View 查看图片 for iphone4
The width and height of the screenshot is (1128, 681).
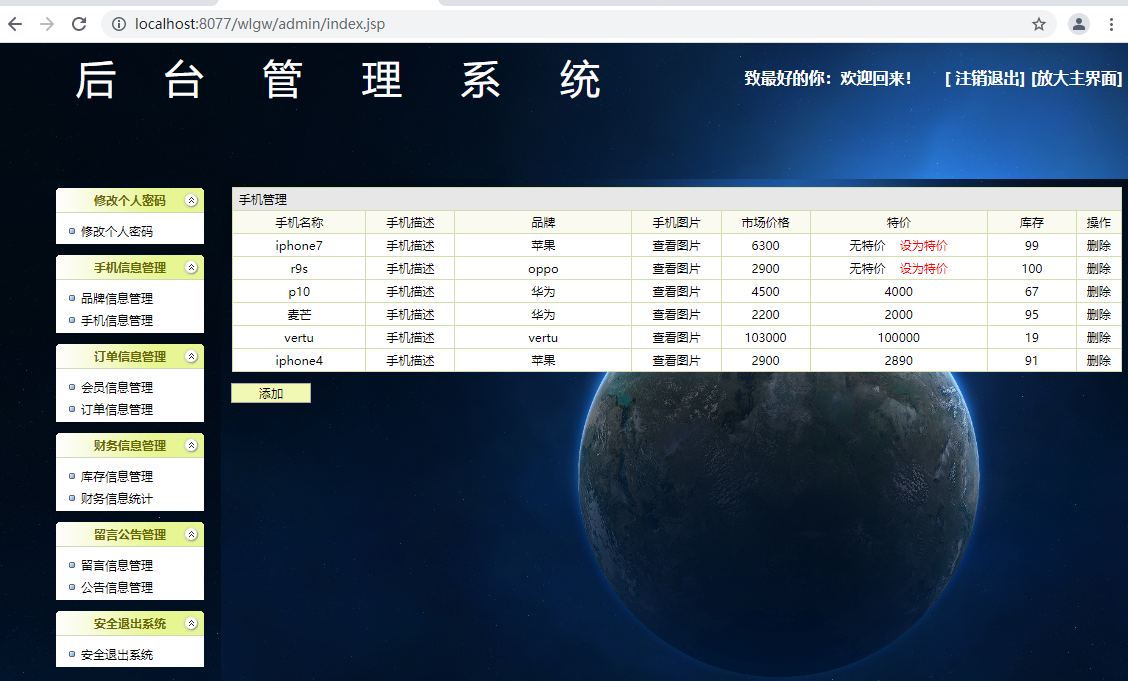[676, 361]
